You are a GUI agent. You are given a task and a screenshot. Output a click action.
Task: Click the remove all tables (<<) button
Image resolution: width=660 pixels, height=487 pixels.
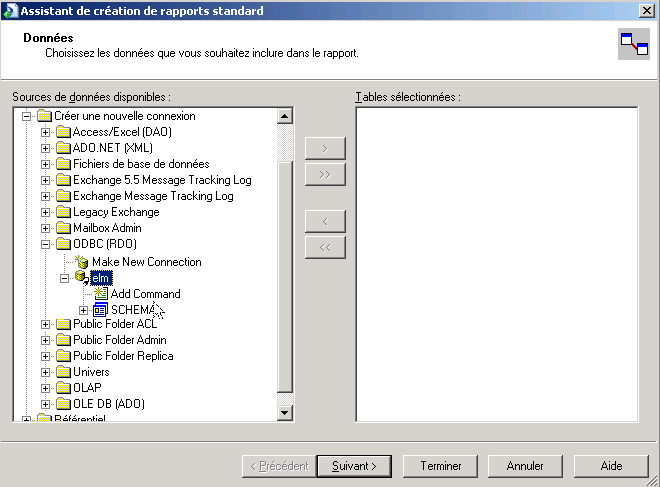[x=325, y=247]
